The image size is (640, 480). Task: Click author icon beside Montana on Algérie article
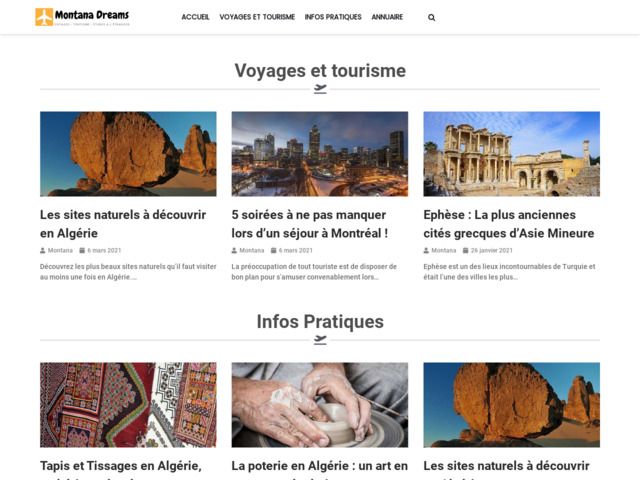point(42,251)
